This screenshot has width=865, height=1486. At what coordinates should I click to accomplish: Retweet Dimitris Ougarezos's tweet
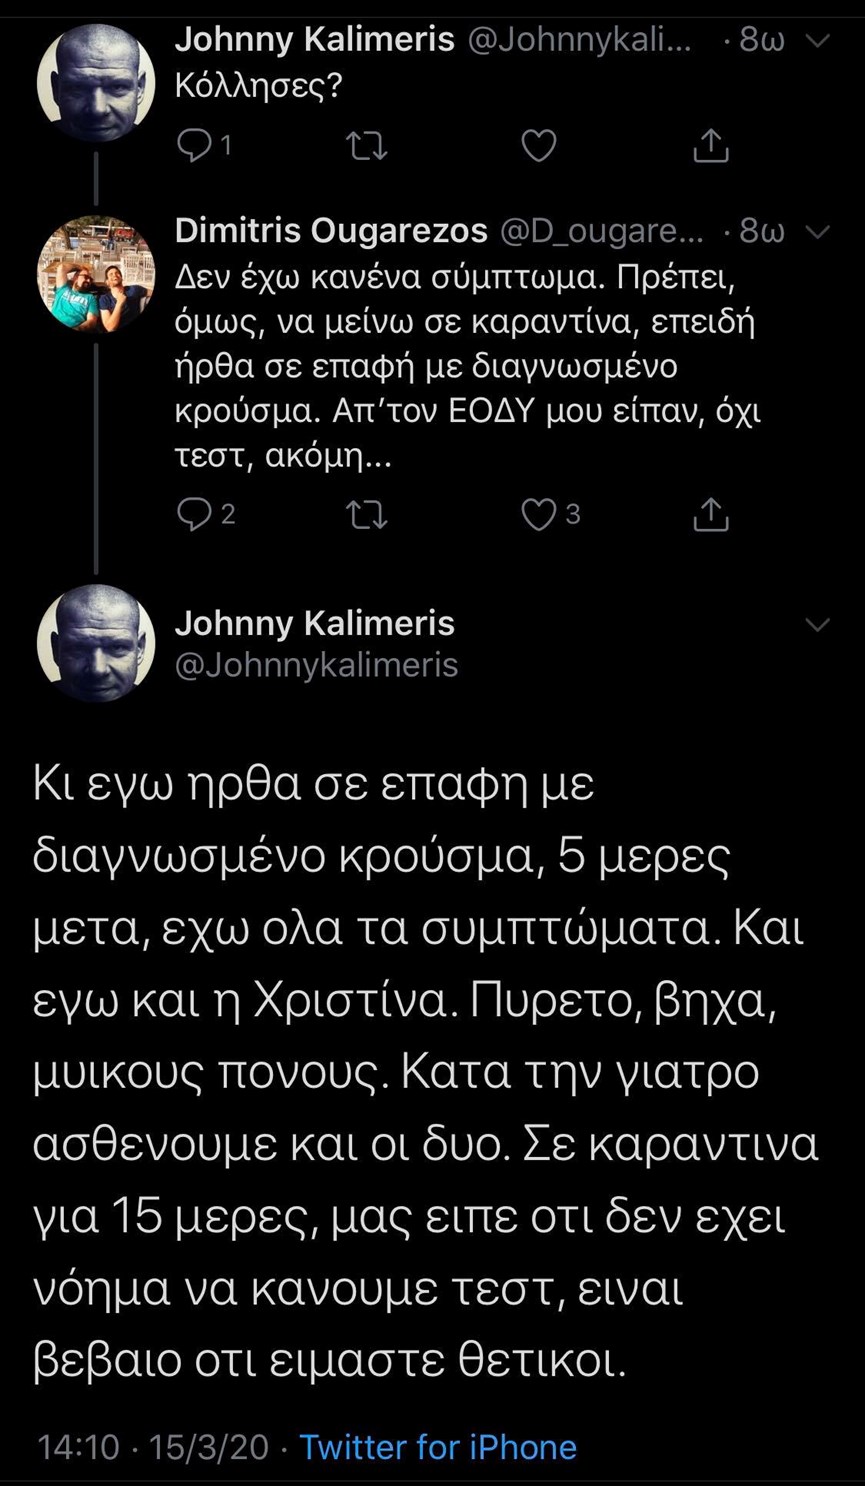[366, 514]
